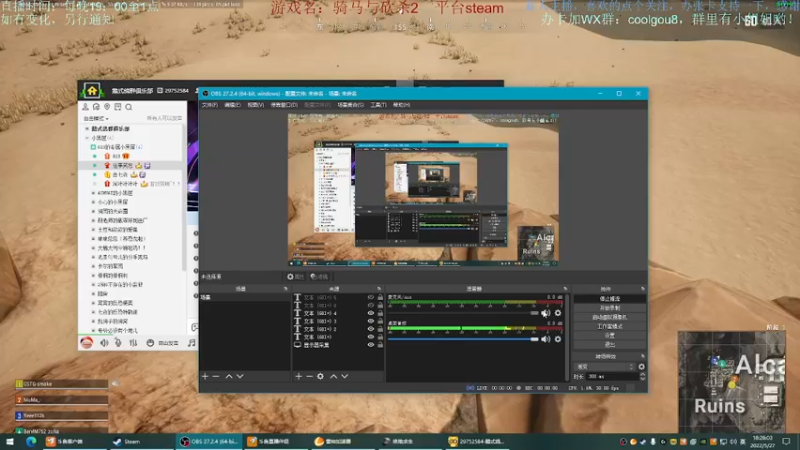Adjust the Mic/Aux volume slider
800x450 pixels.
[x=463, y=313]
